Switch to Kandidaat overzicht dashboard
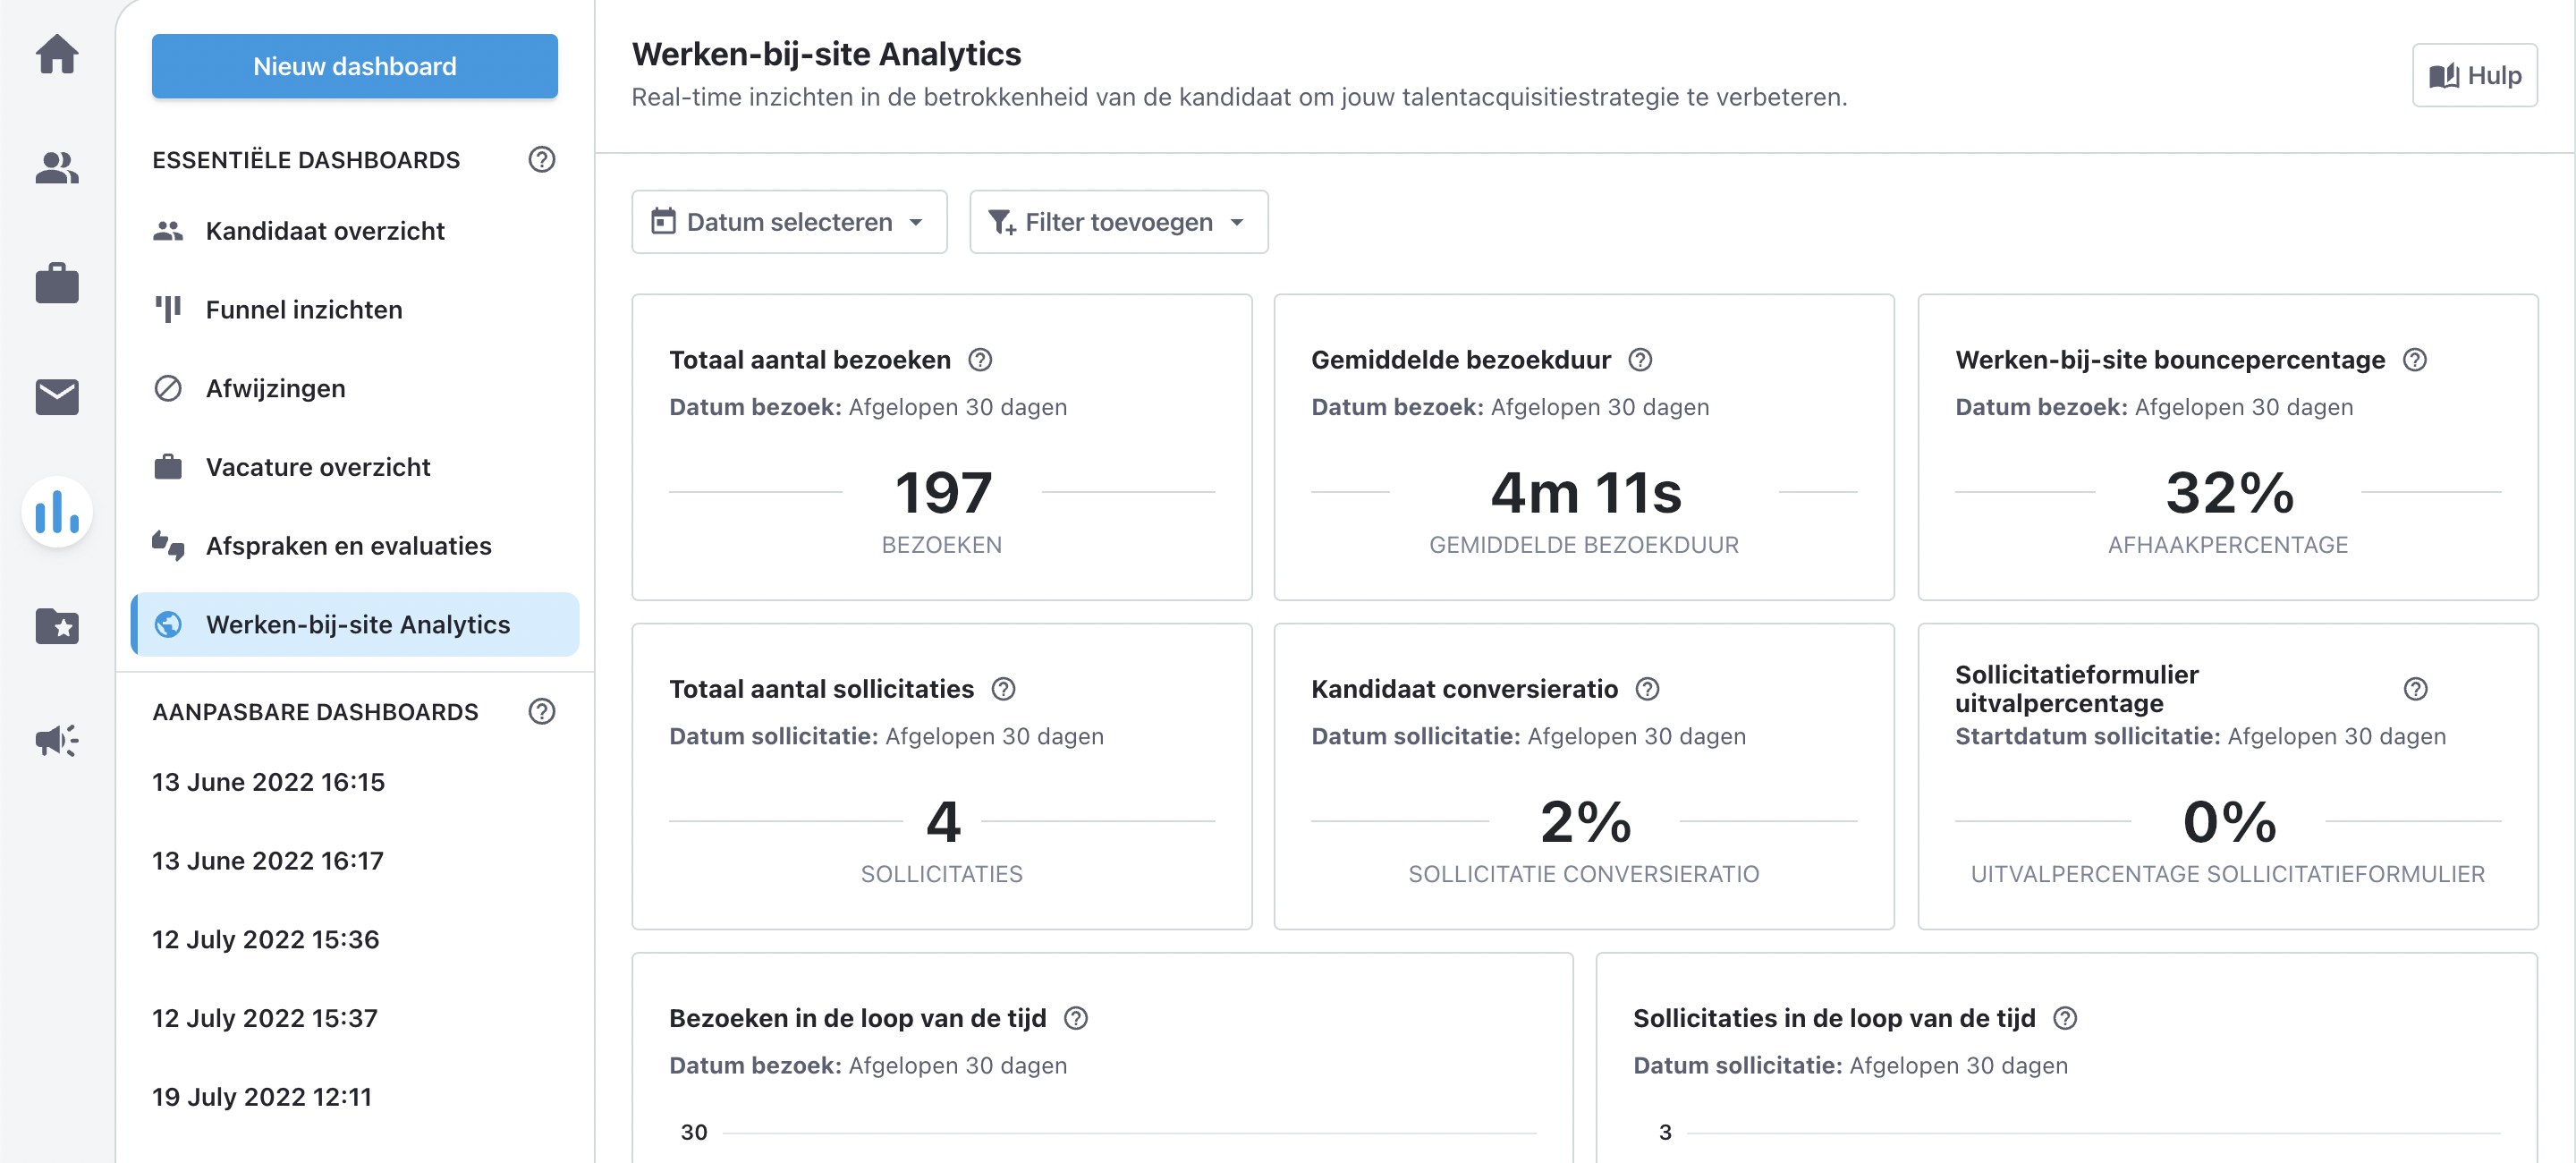 coord(325,231)
